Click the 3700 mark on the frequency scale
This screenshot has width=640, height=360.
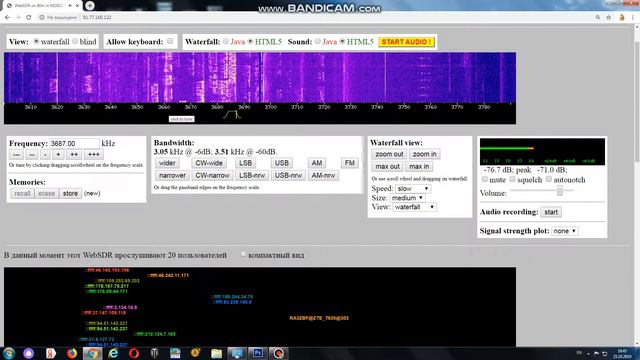[x=271, y=107]
